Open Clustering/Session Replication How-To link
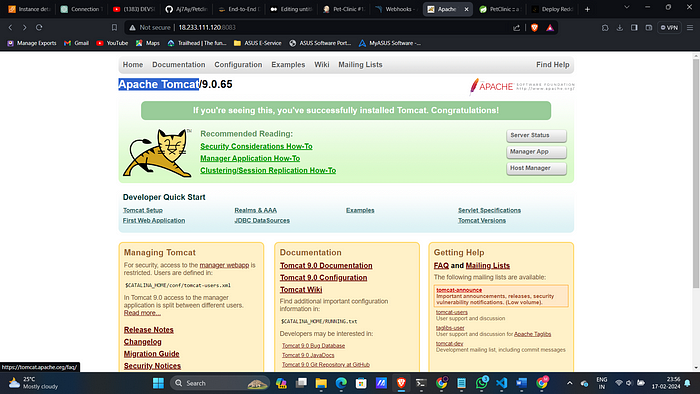Screen dimensions: 700x394 tap(268, 170)
